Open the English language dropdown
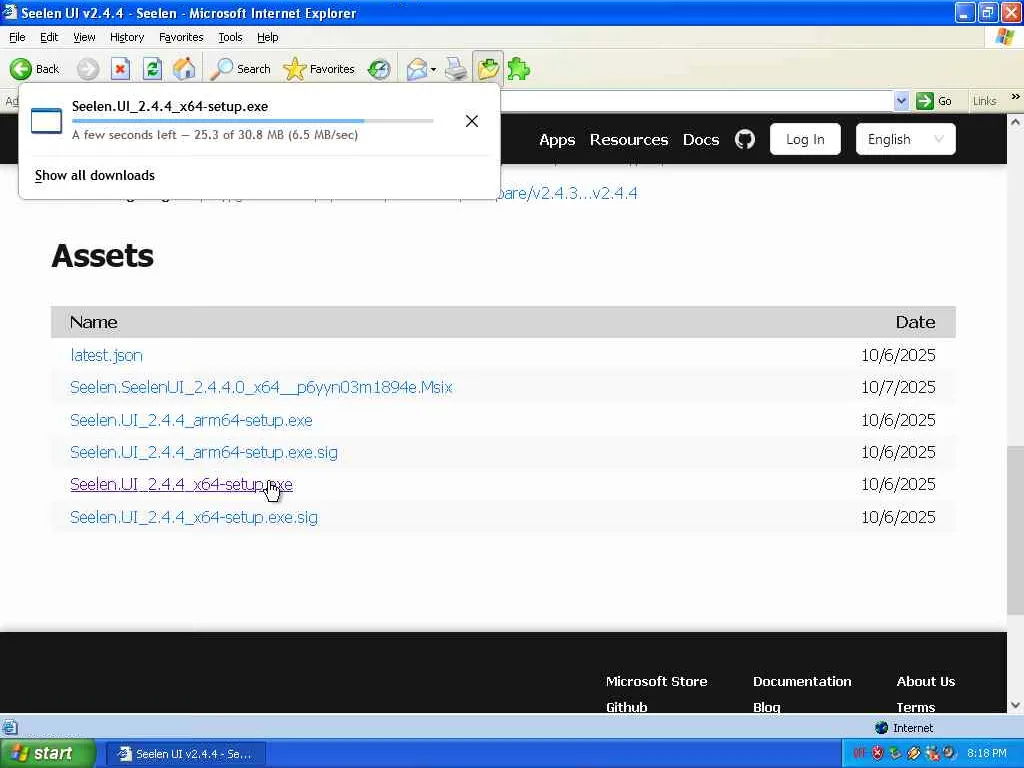This screenshot has width=1024, height=768. [x=905, y=139]
